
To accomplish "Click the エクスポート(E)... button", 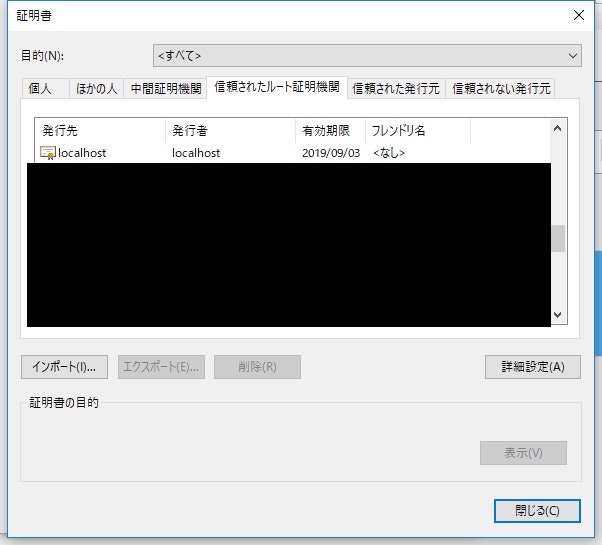I will click(x=161, y=367).
